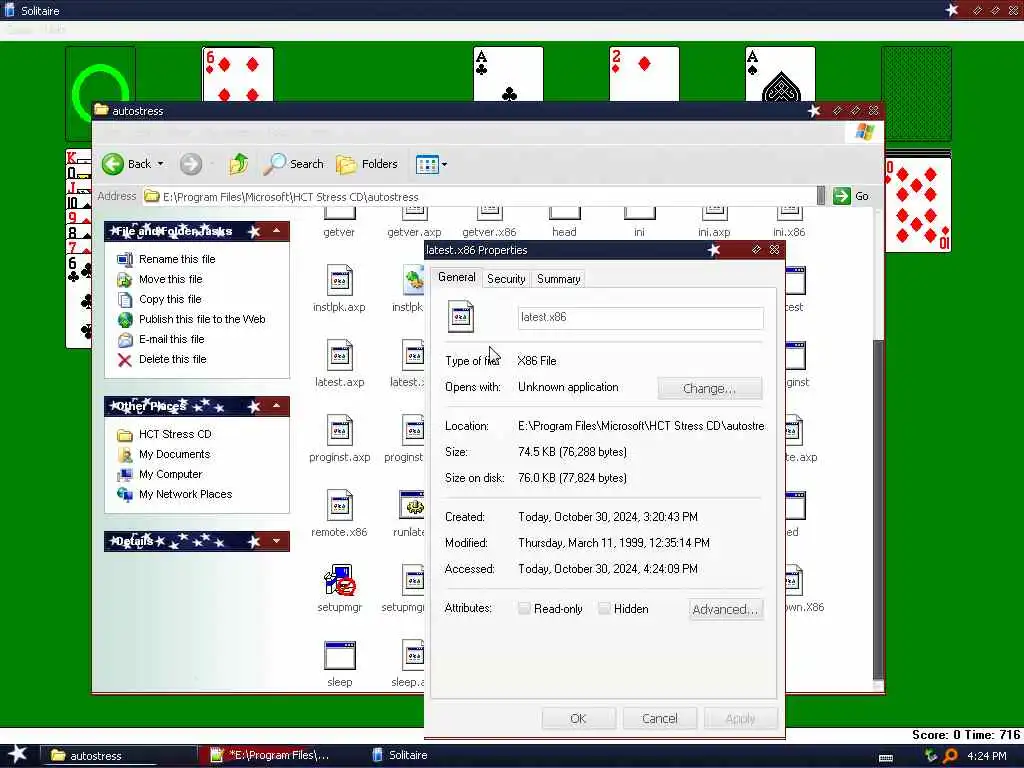Open My Network Places link

coord(185,494)
